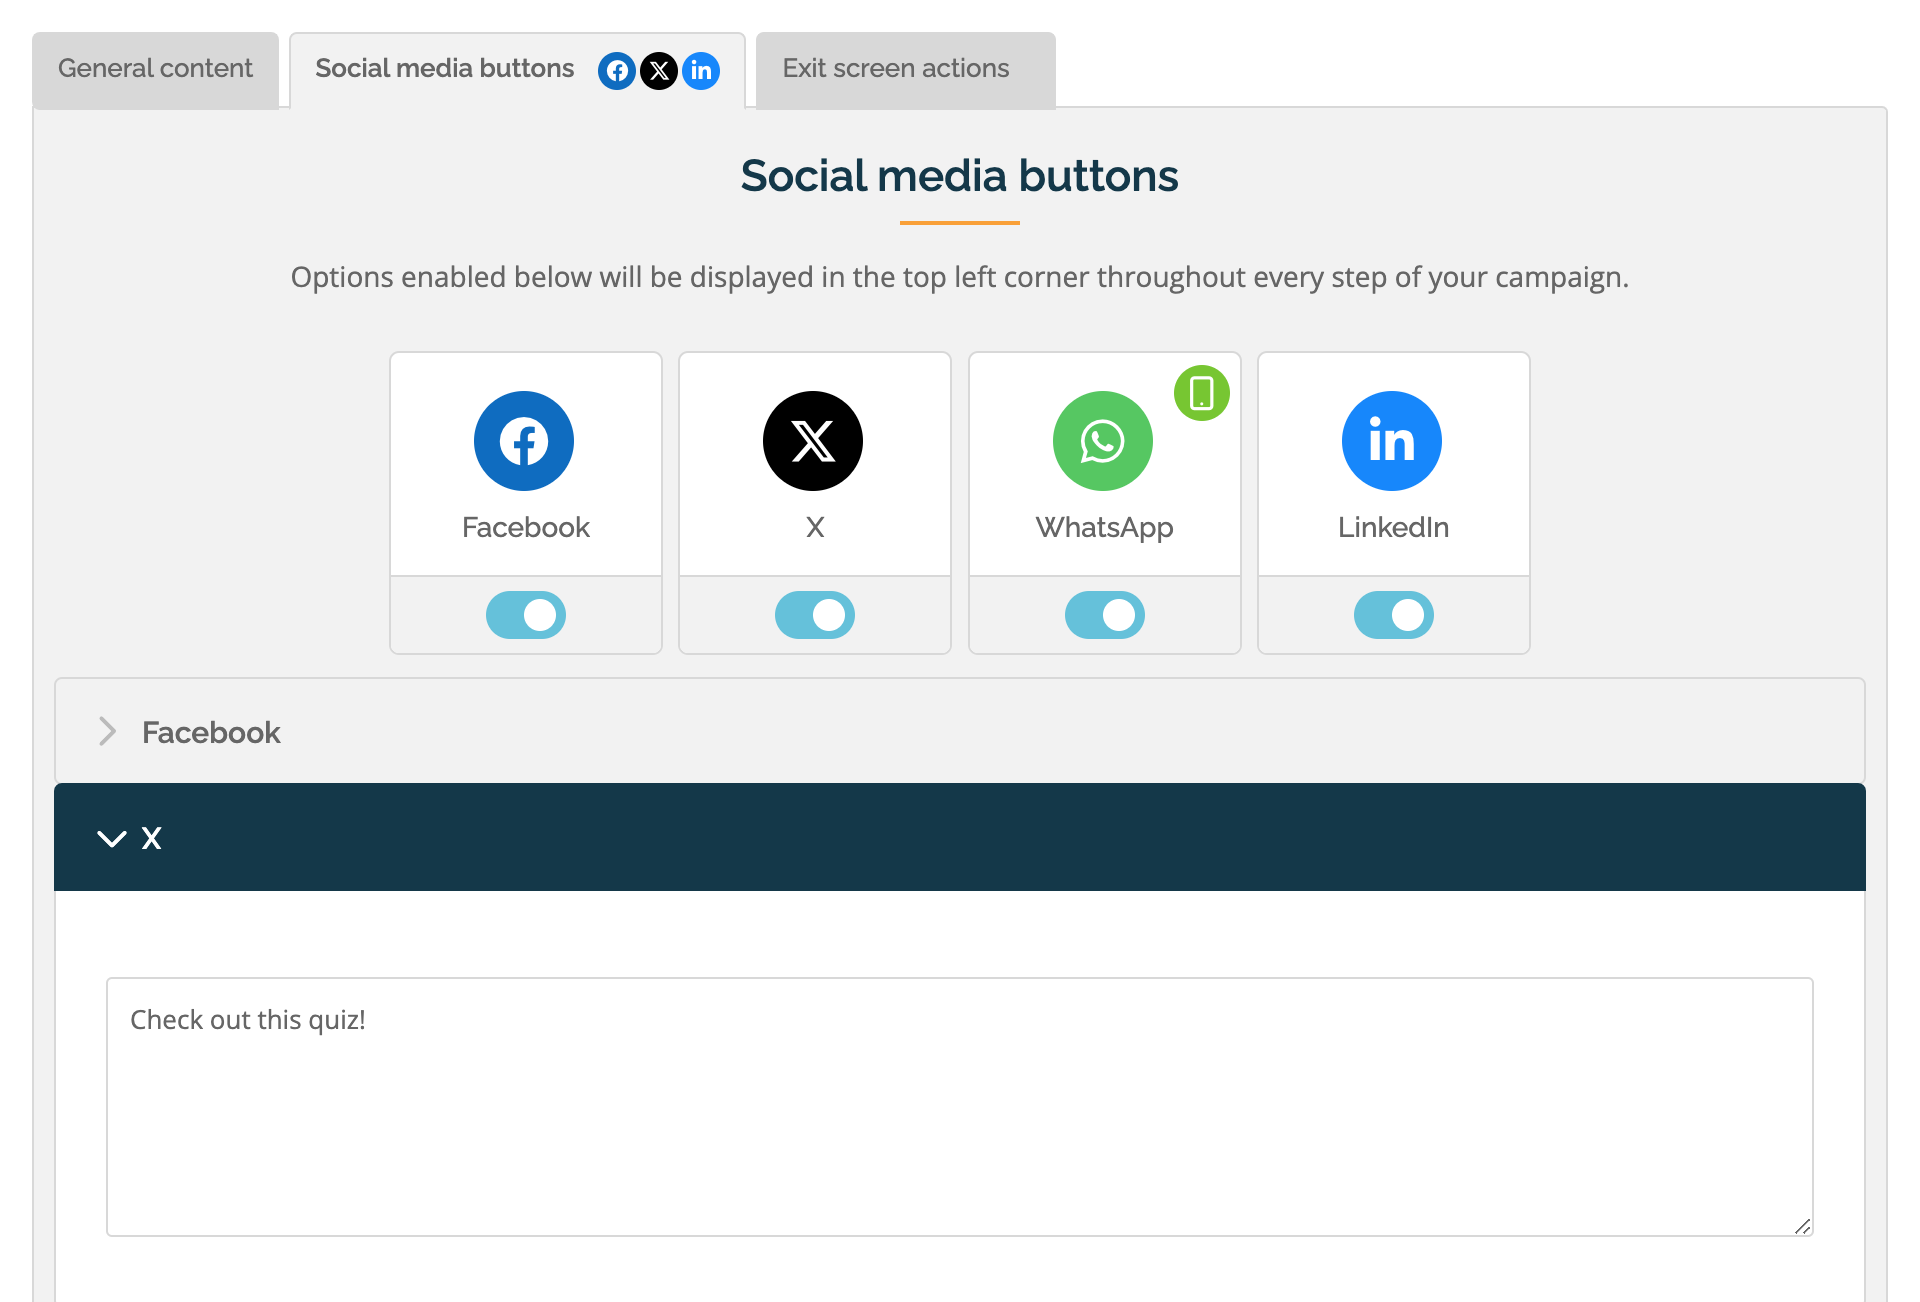Click into the X share message text area
Screen dimensions: 1920x1302
point(960,1107)
